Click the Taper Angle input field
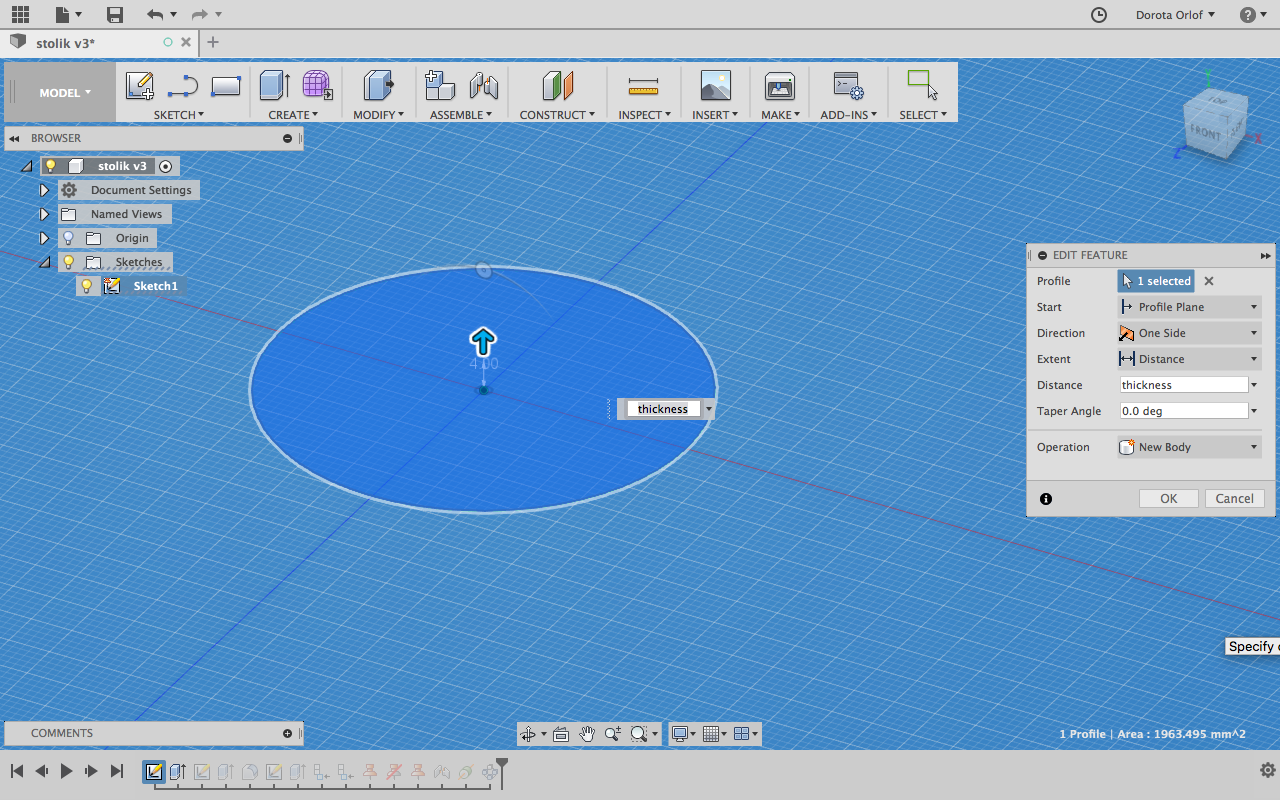 coord(1183,411)
